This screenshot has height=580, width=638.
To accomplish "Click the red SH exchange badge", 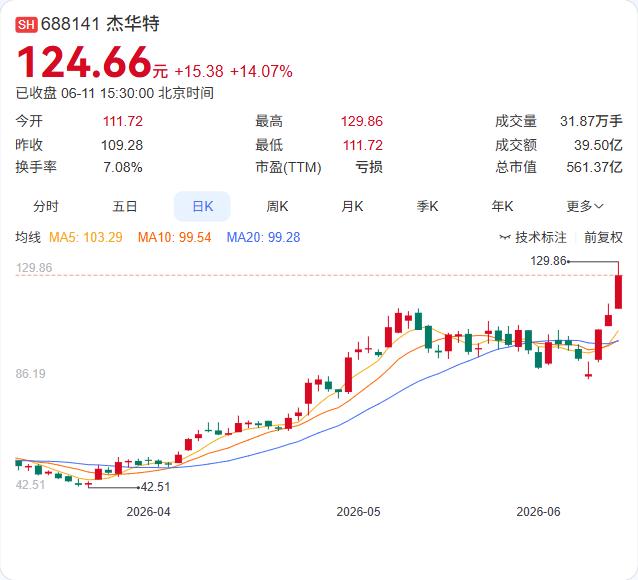I will click(x=26, y=24).
